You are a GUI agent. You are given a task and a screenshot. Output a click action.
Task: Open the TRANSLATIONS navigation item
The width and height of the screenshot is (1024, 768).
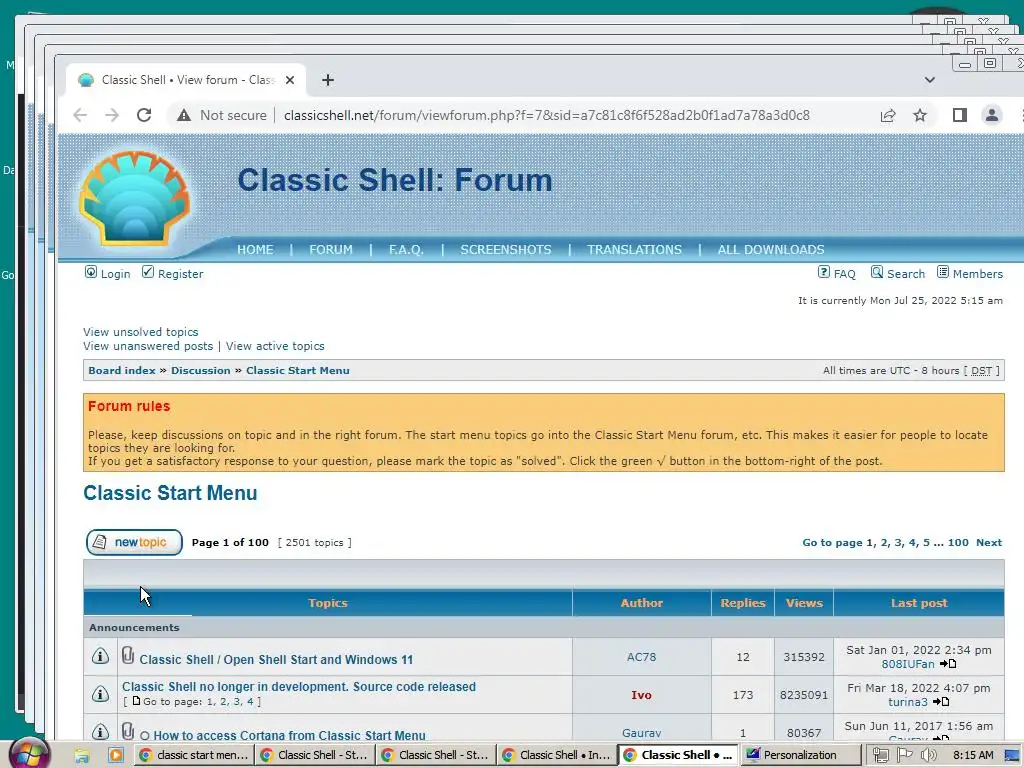(634, 249)
